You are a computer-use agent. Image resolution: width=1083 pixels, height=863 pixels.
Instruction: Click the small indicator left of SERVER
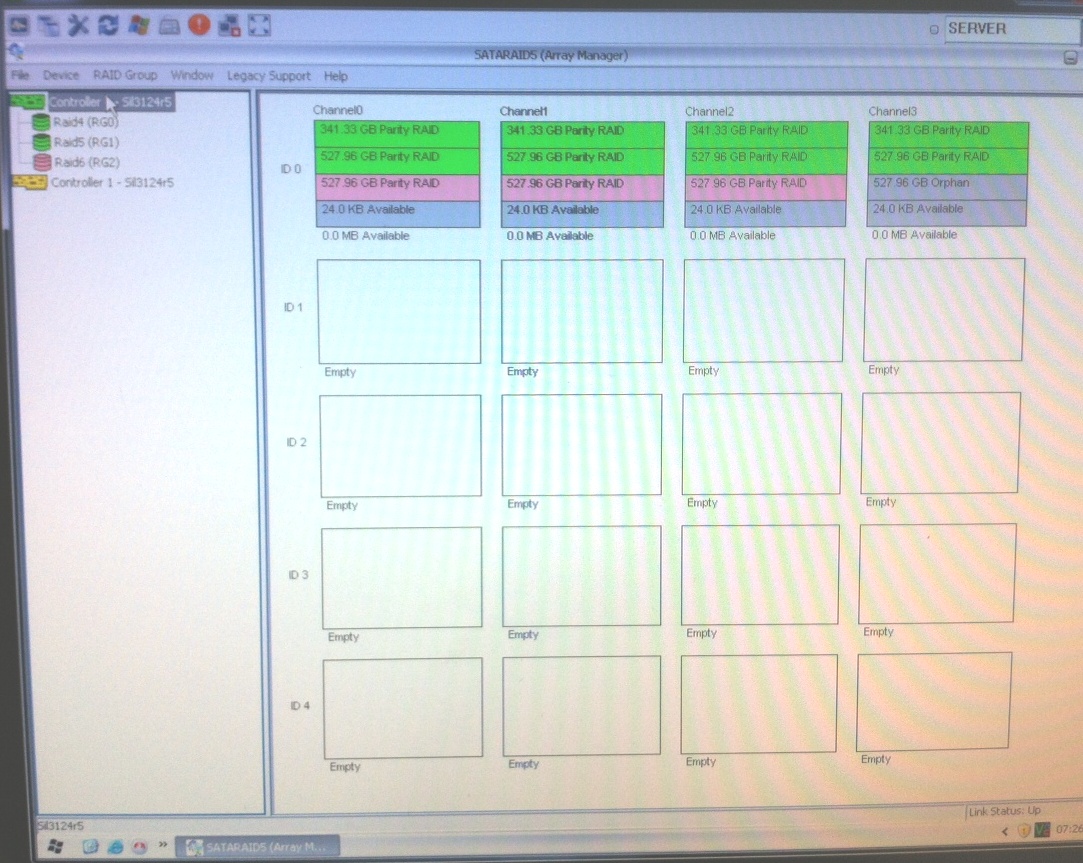click(934, 29)
